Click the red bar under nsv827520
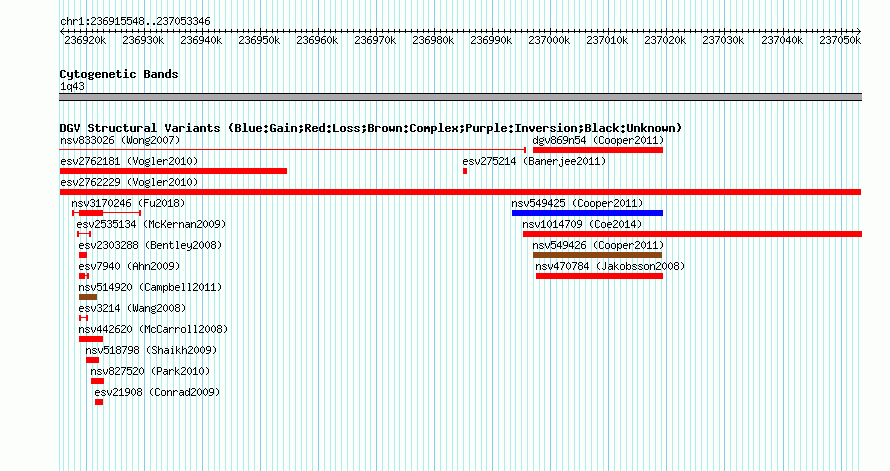This screenshot has height=471, width=890. coord(97,381)
